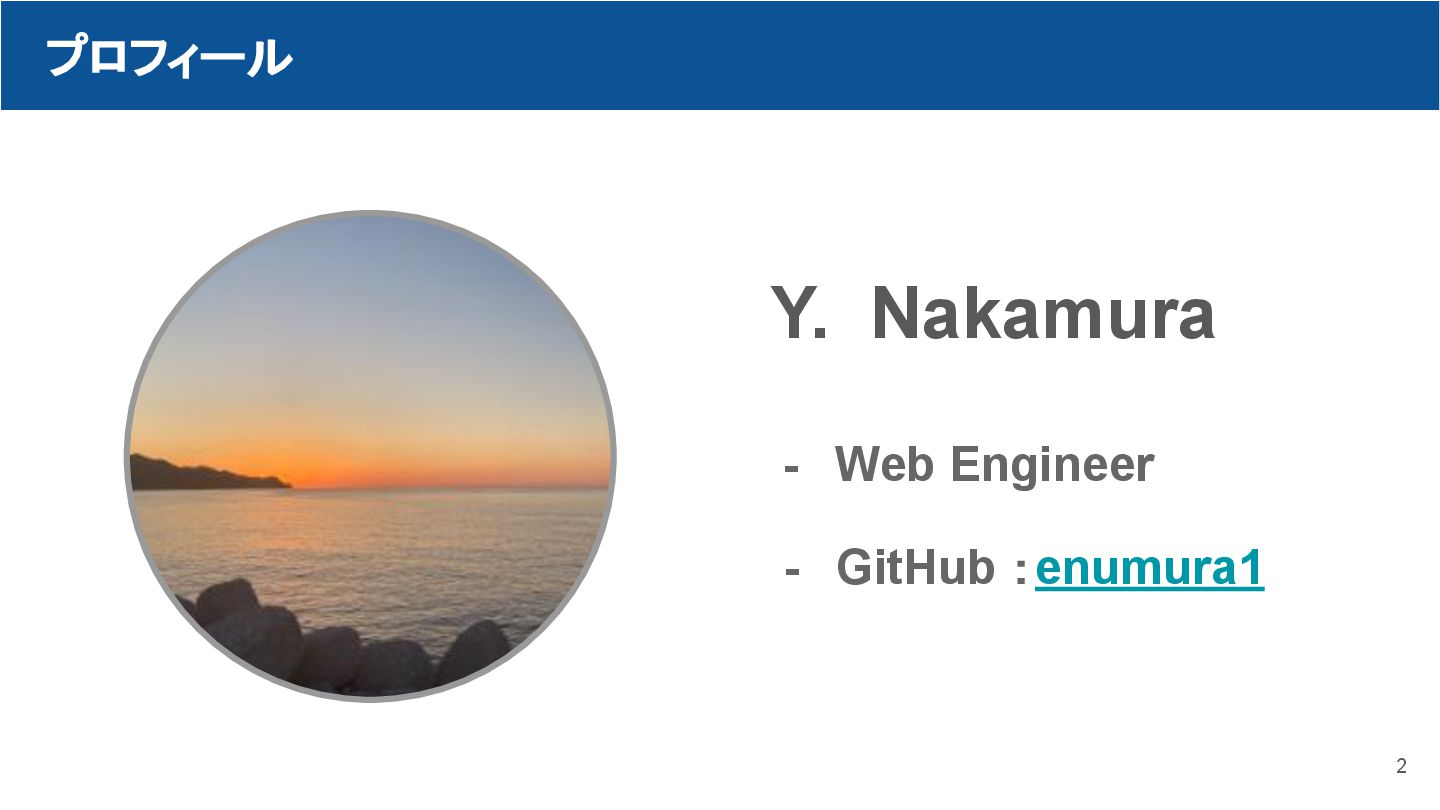The height and width of the screenshot is (810, 1440).
Task: Click the circular sunset profile photo
Action: click(370, 455)
